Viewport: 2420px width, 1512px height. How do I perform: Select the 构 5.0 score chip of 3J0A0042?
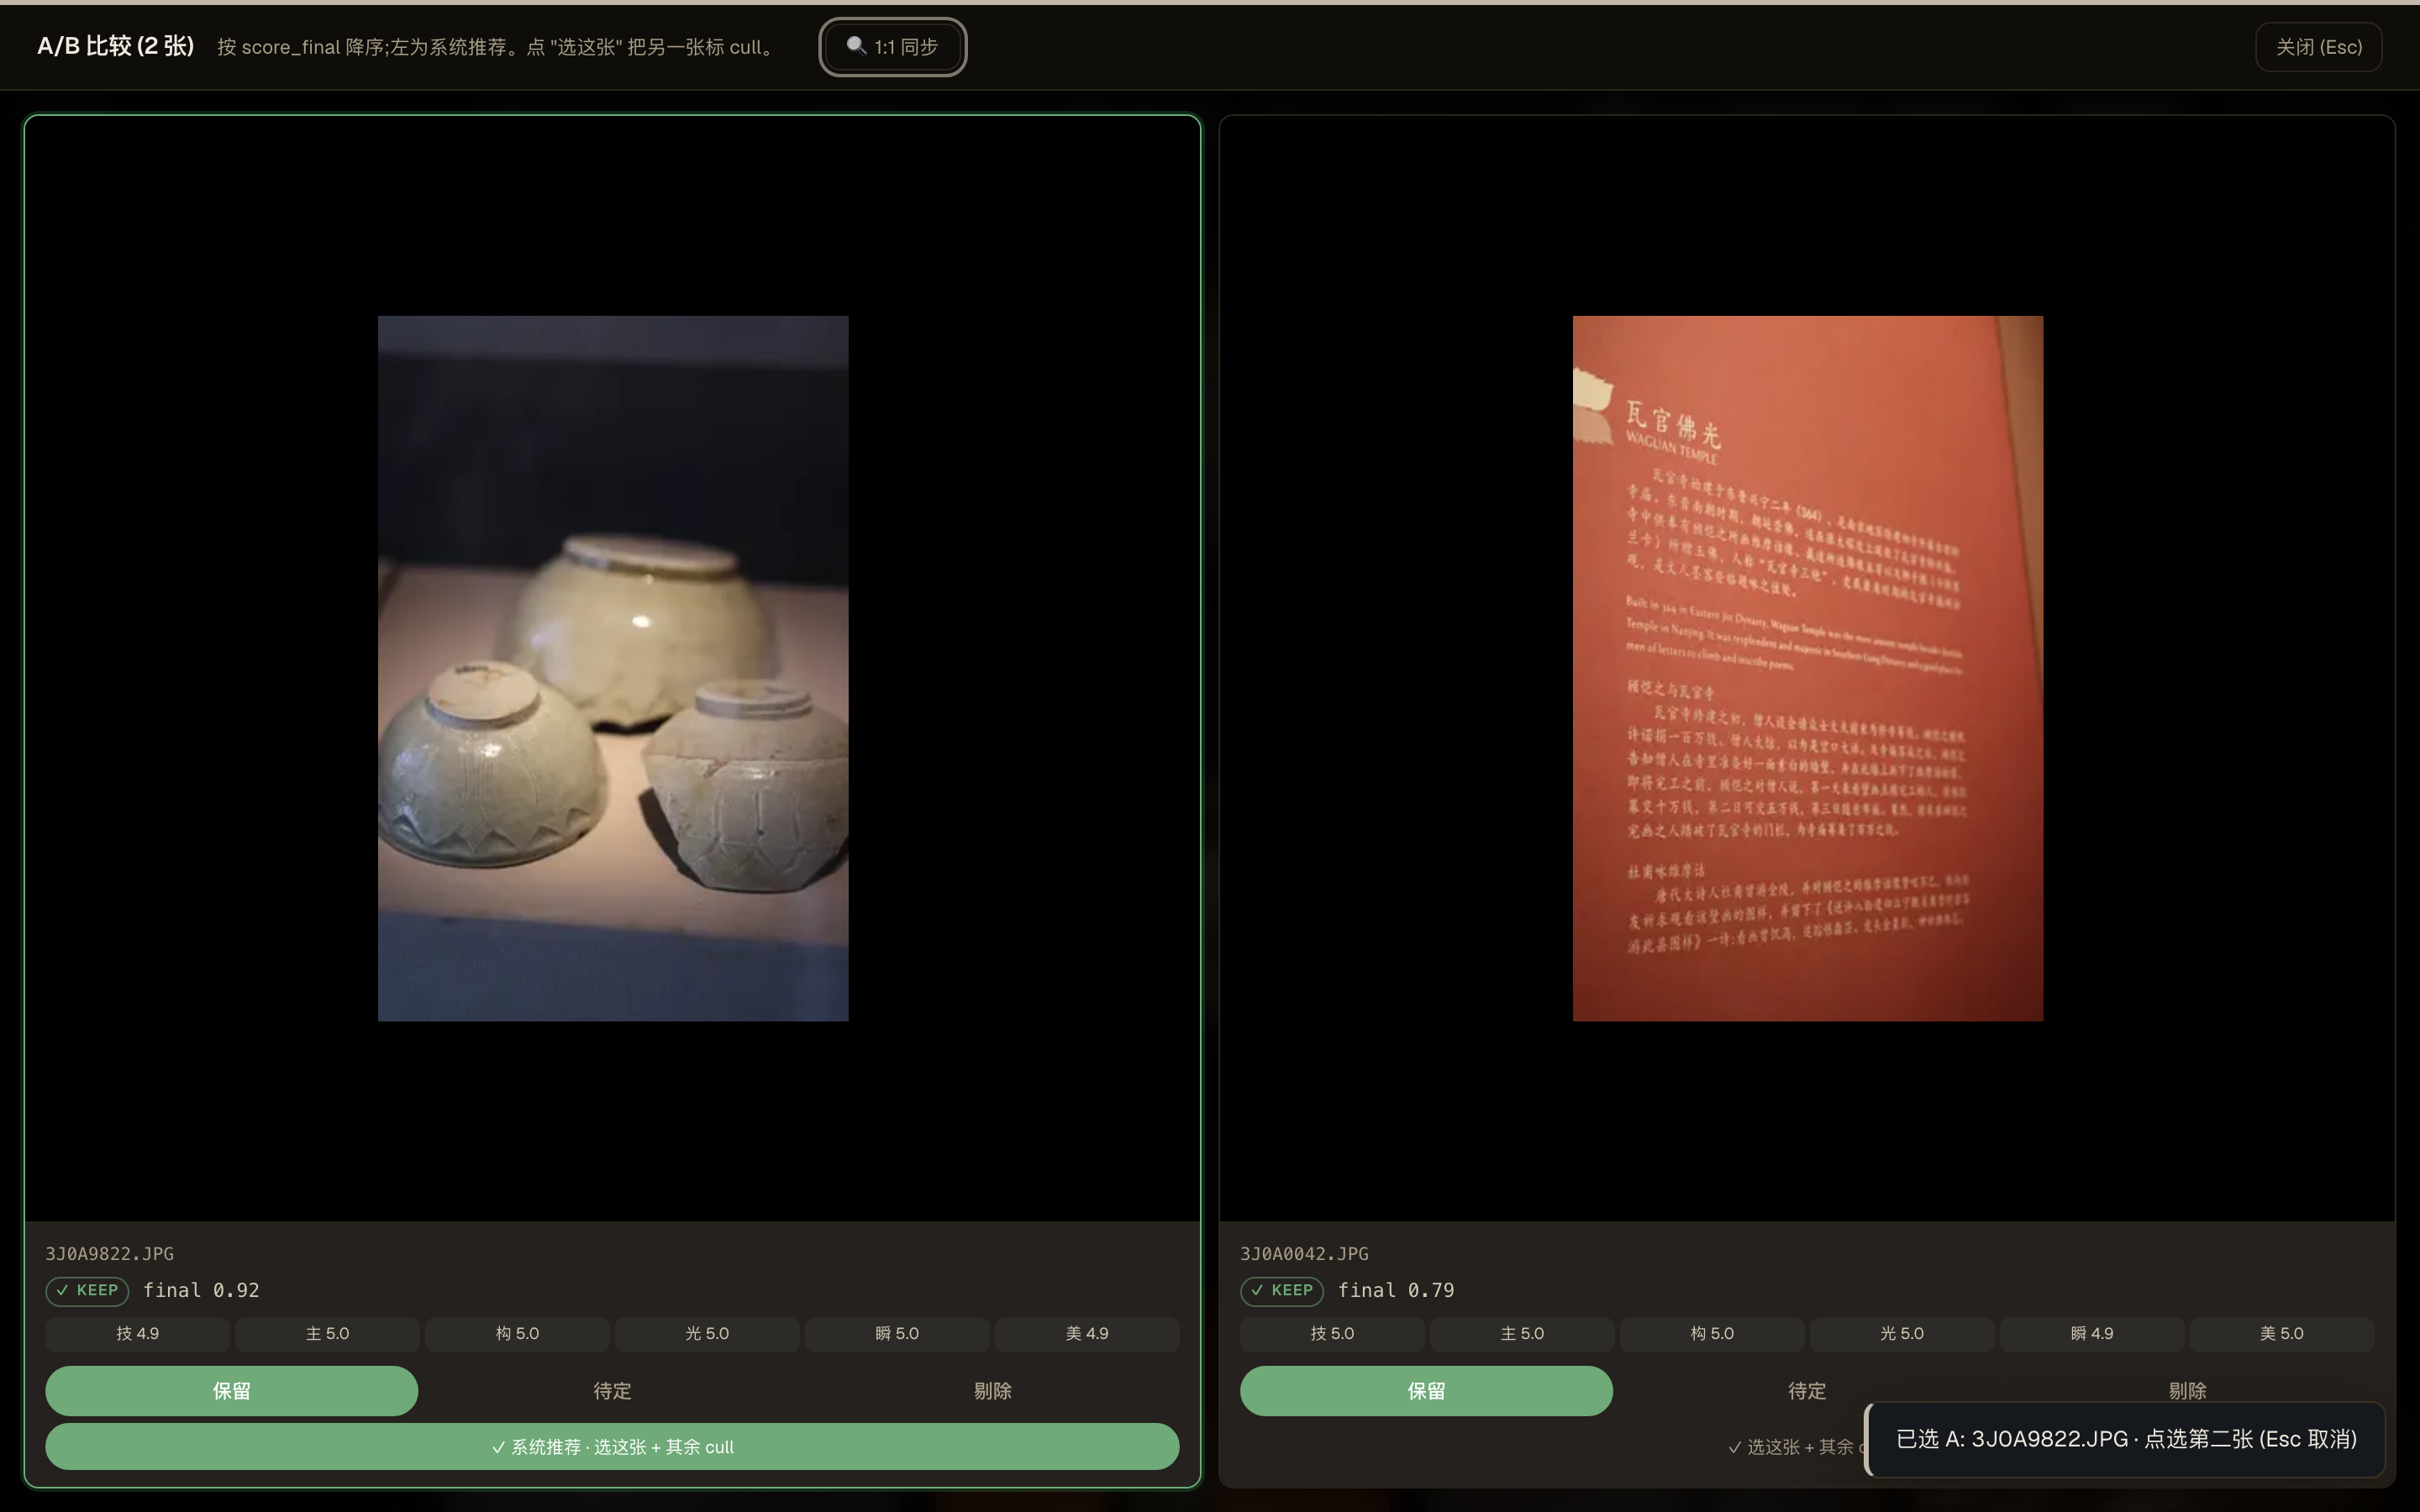(1712, 1333)
